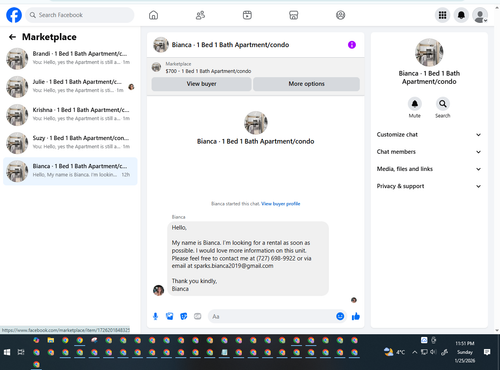Click the More options button
500x370 pixels.
pyautogui.click(x=306, y=84)
